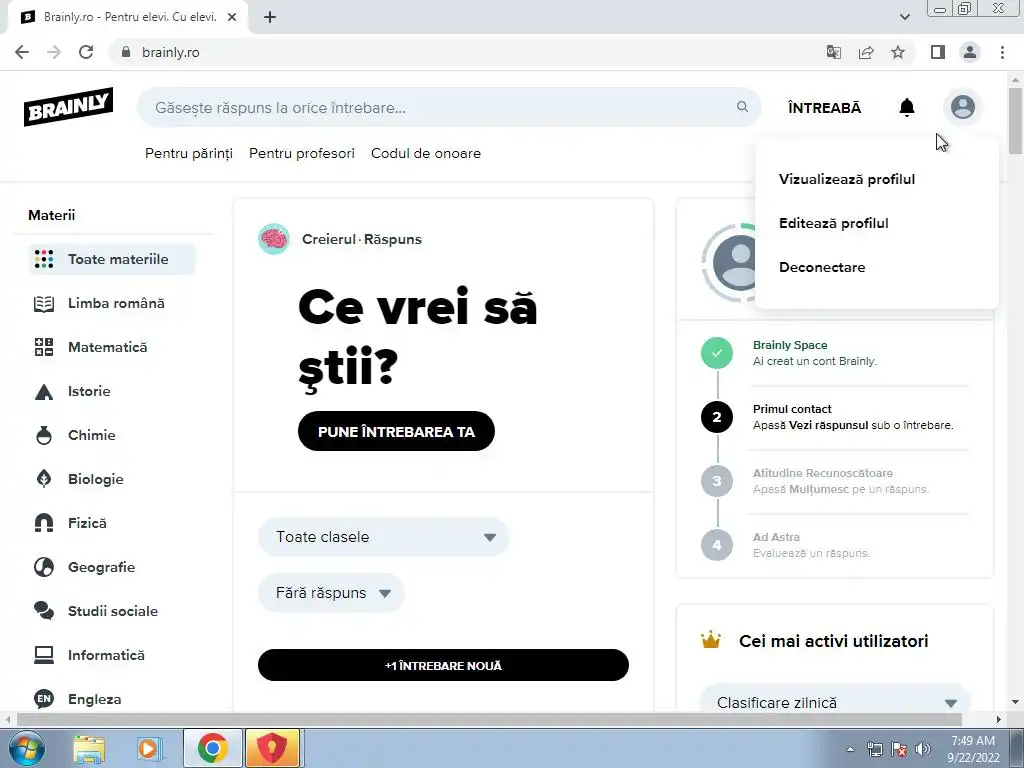This screenshot has width=1024, height=768.
Task: Open the browser side panel
Action: [x=938, y=52]
